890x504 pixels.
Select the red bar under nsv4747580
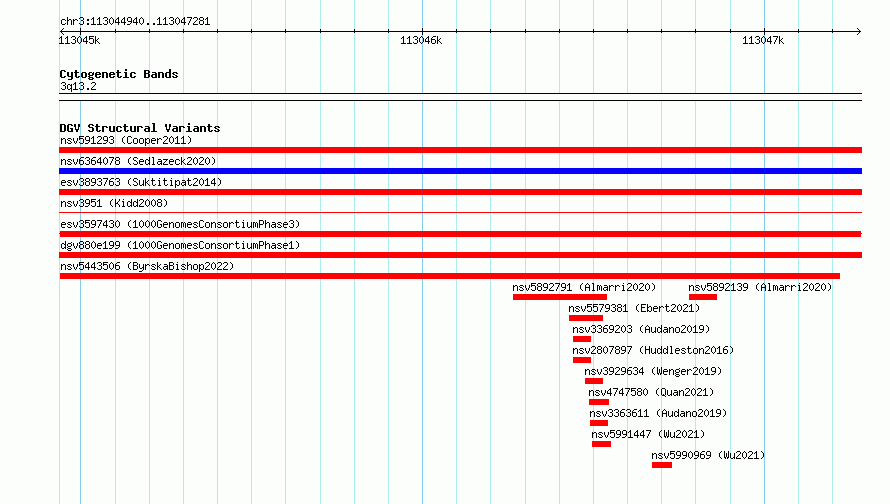point(599,402)
